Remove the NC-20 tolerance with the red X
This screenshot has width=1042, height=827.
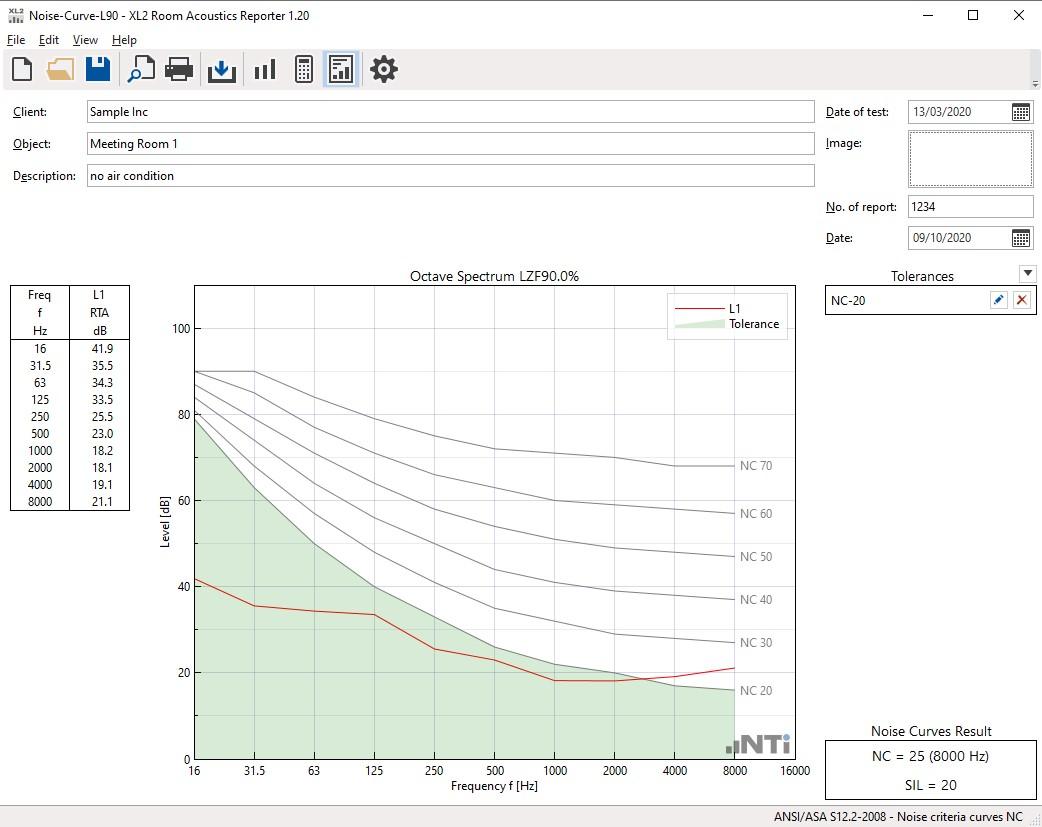point(1021,300)
